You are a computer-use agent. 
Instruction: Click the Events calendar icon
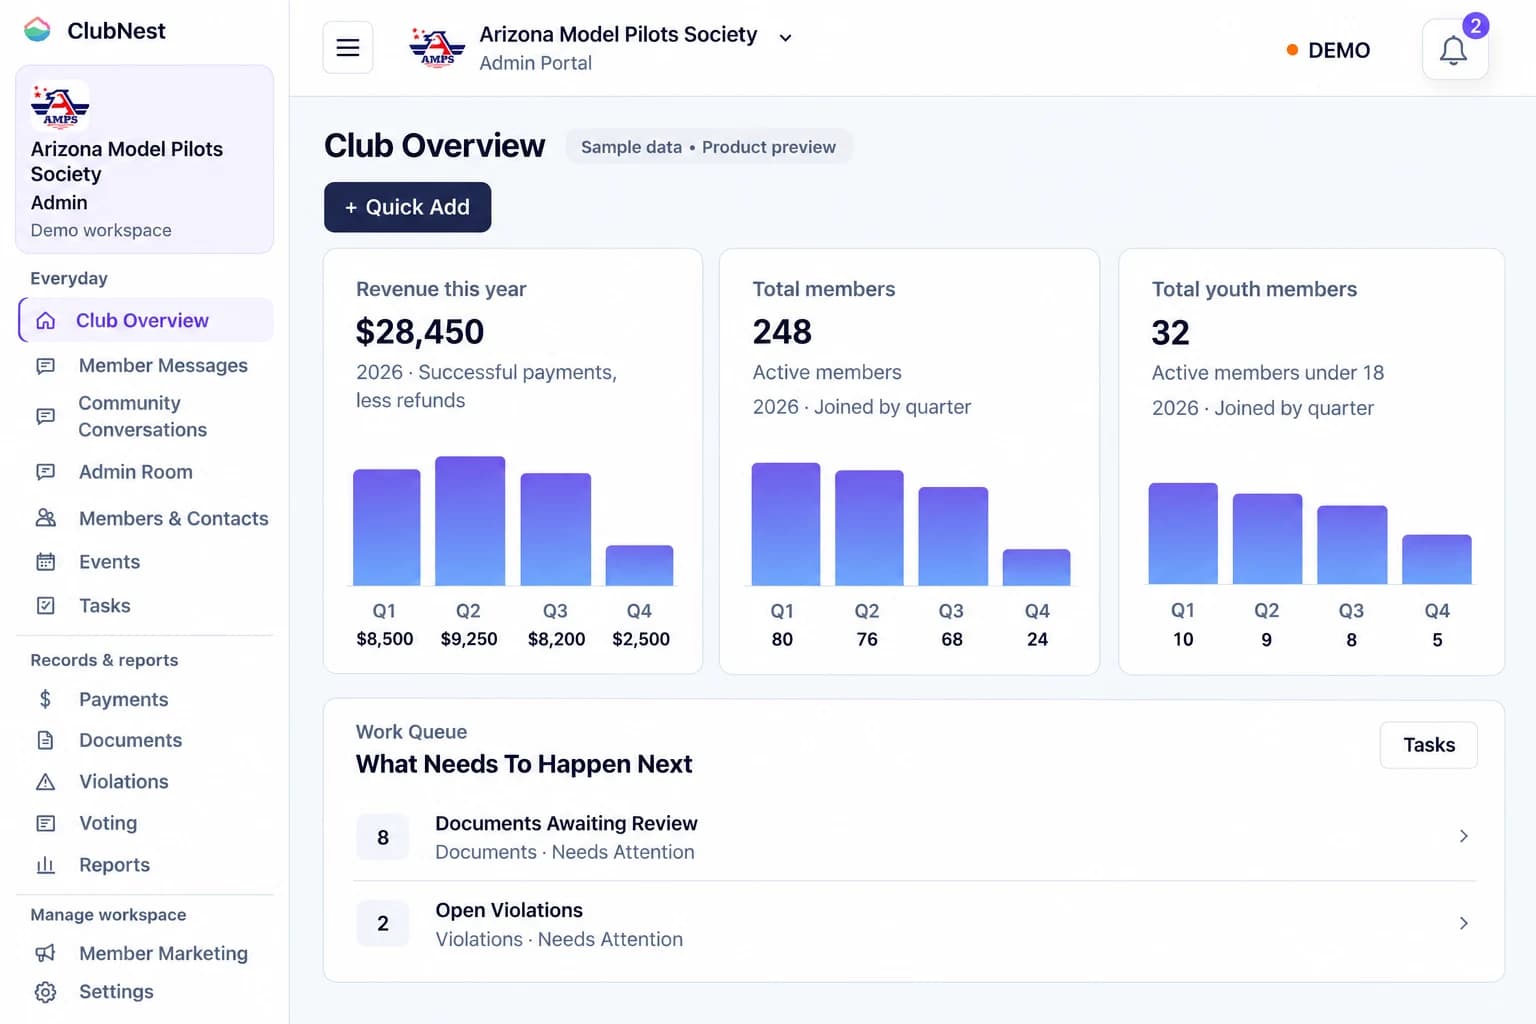point(46,562)
